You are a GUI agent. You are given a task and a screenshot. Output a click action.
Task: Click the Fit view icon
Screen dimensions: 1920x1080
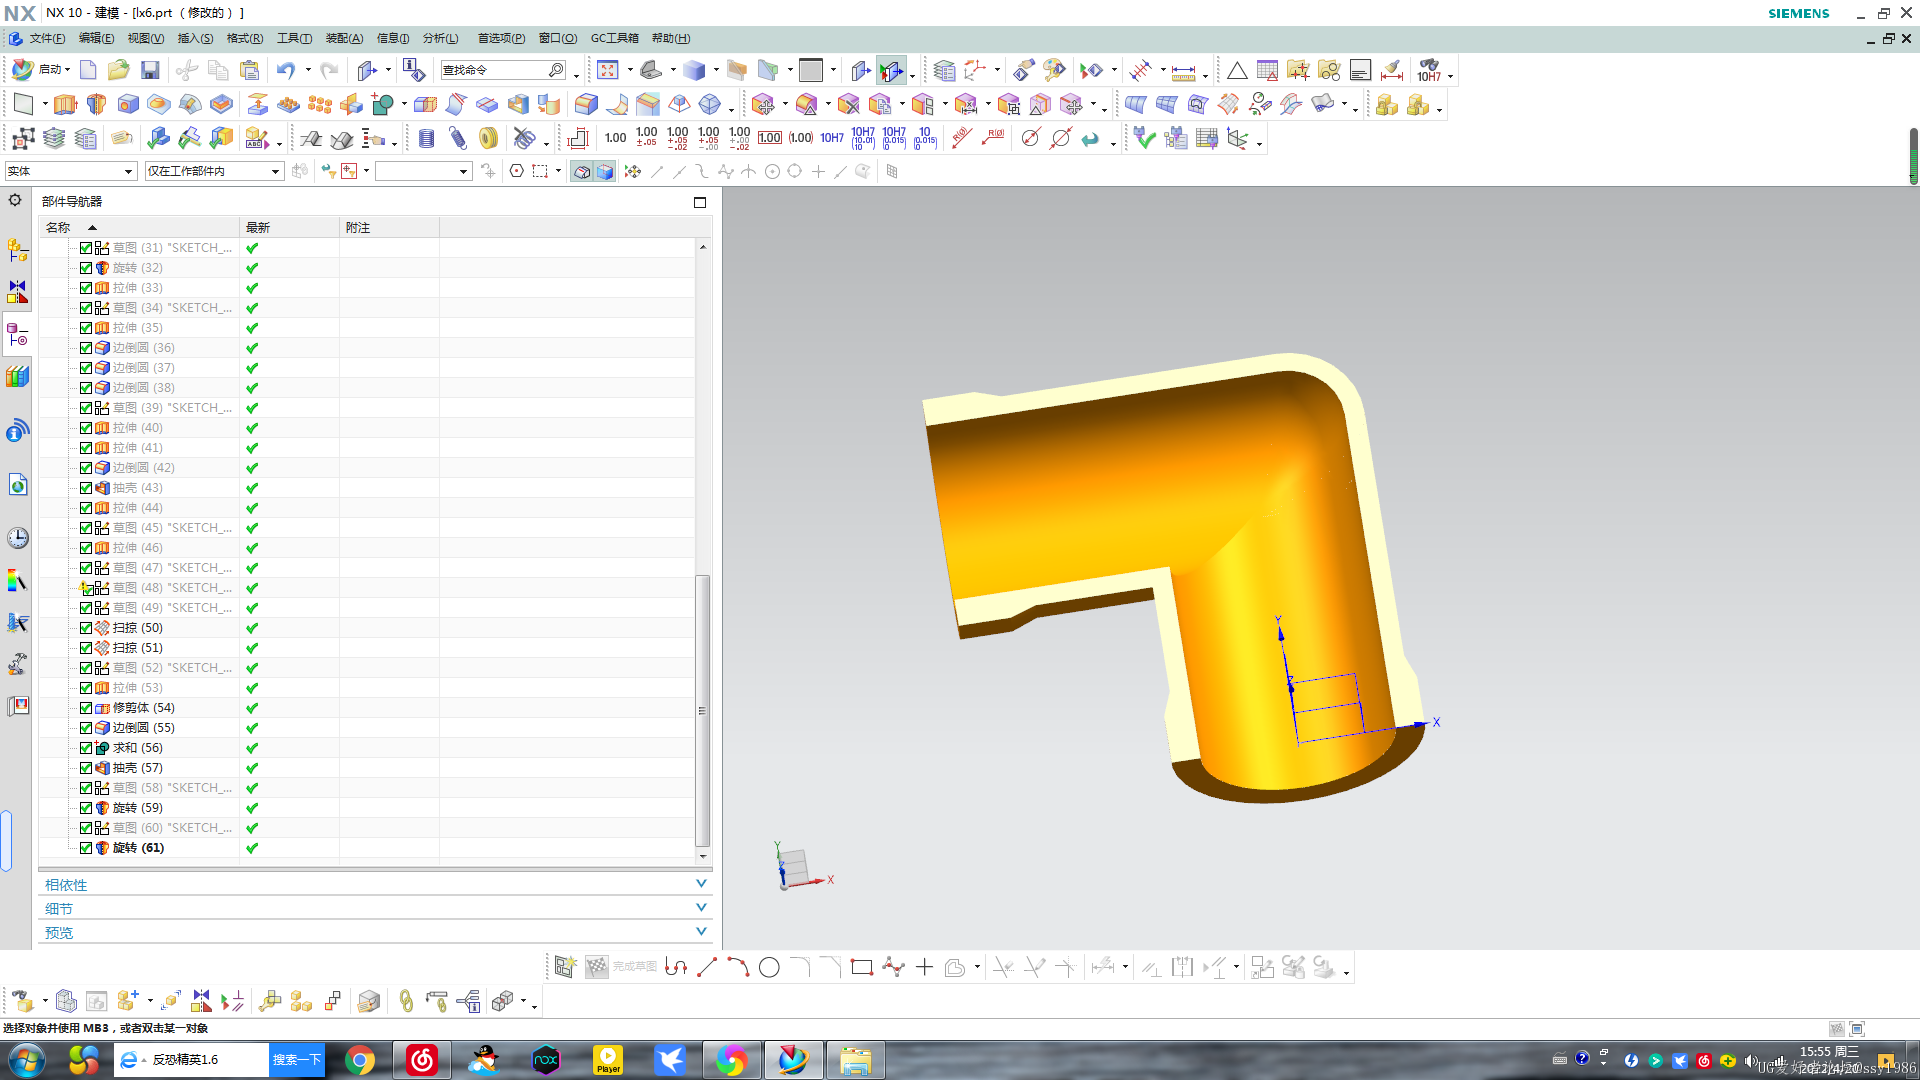(x=608, y=70)
